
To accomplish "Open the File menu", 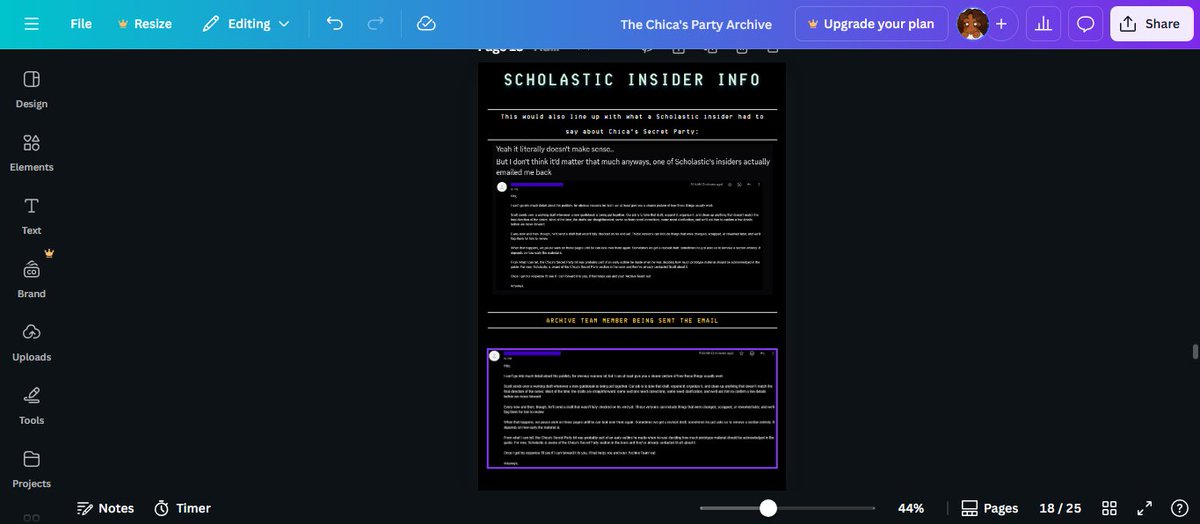I will [81, 23].
